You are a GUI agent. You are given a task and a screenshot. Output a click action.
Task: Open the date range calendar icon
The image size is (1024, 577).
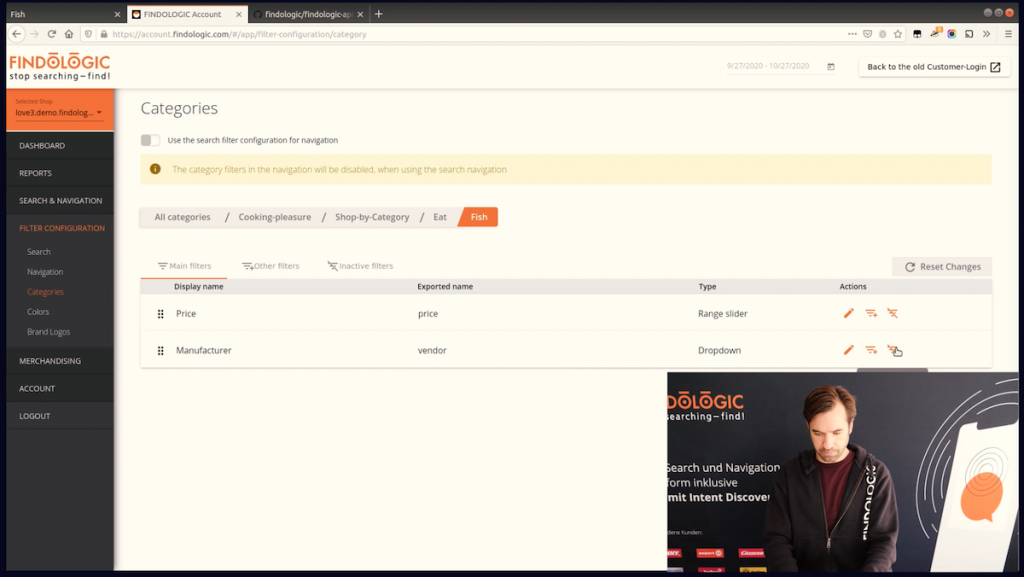[x=831, y=67]
